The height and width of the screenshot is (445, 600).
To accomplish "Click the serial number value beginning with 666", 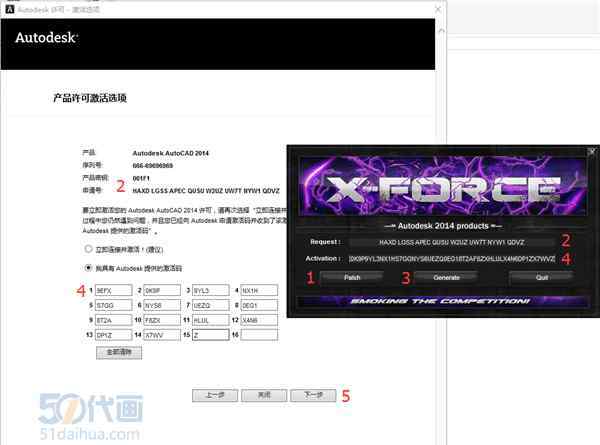I will (152, 166).
